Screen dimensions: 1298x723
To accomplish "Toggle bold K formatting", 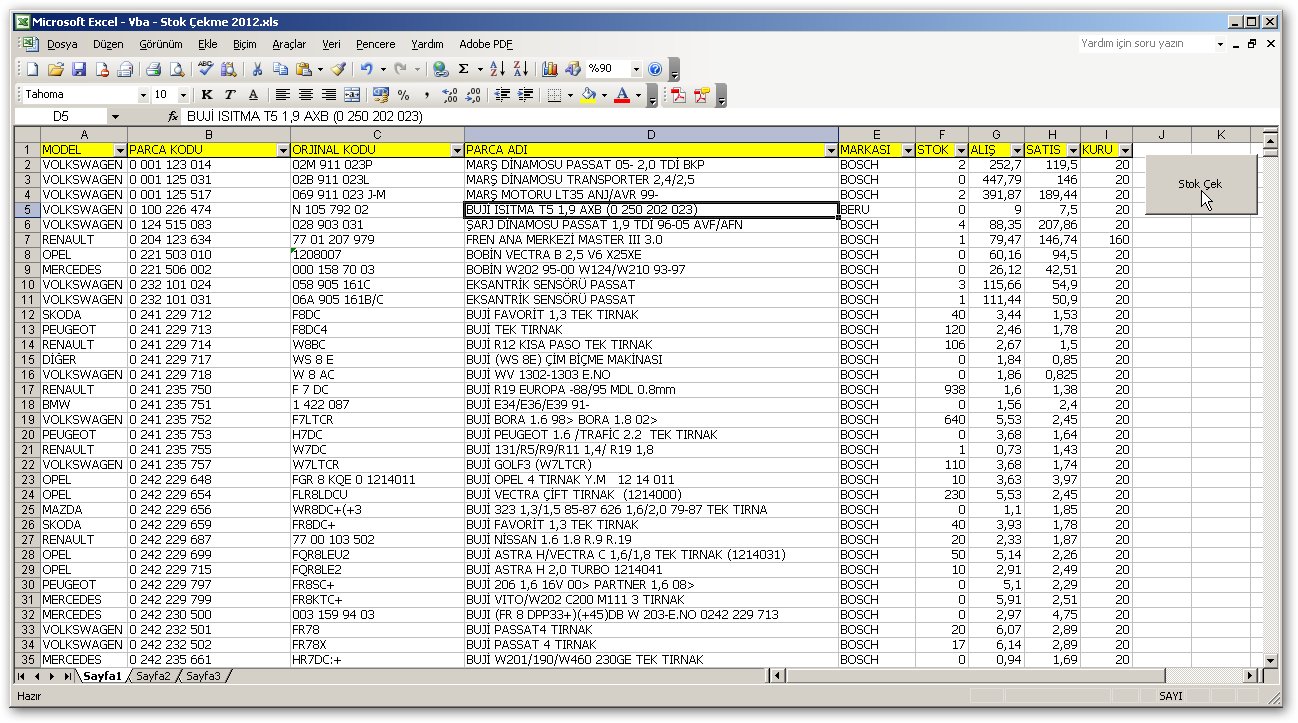I will [x=207, y=95].
